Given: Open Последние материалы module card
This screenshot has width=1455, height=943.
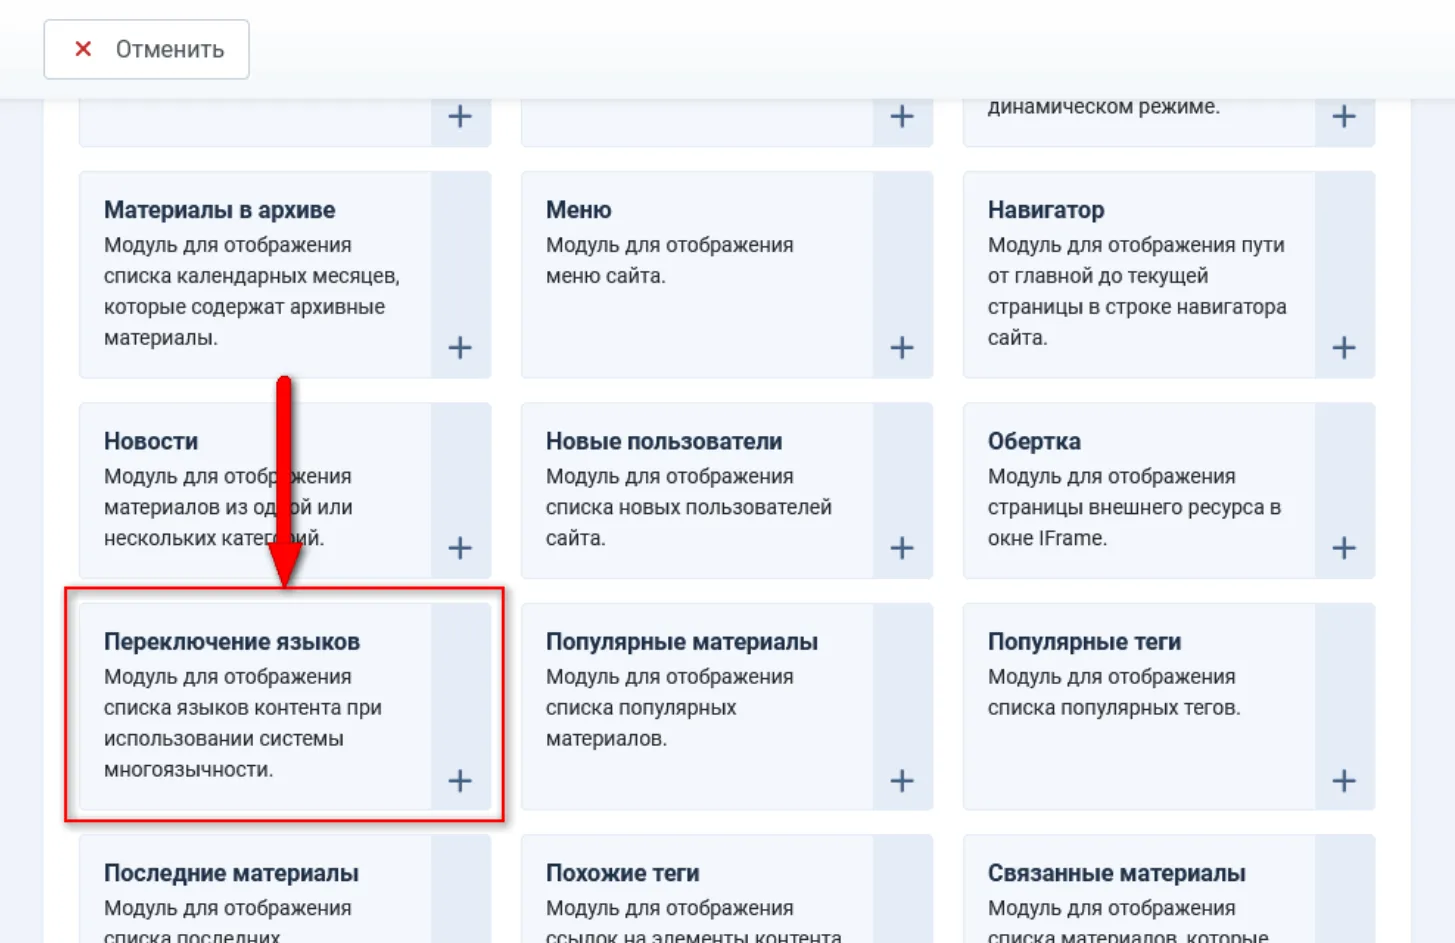Looking at the screenshot, I should (231, 873).
